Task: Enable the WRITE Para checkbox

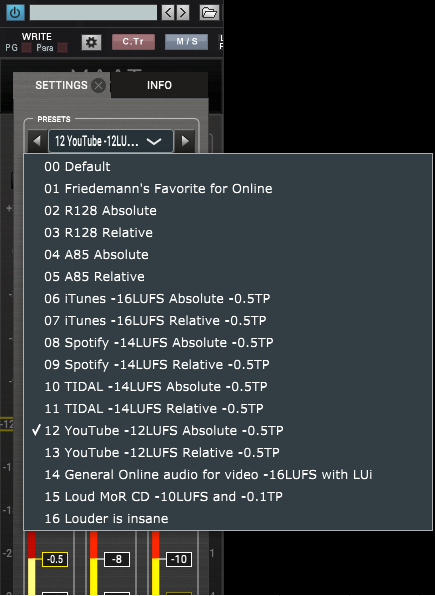Action: [62, 48]
